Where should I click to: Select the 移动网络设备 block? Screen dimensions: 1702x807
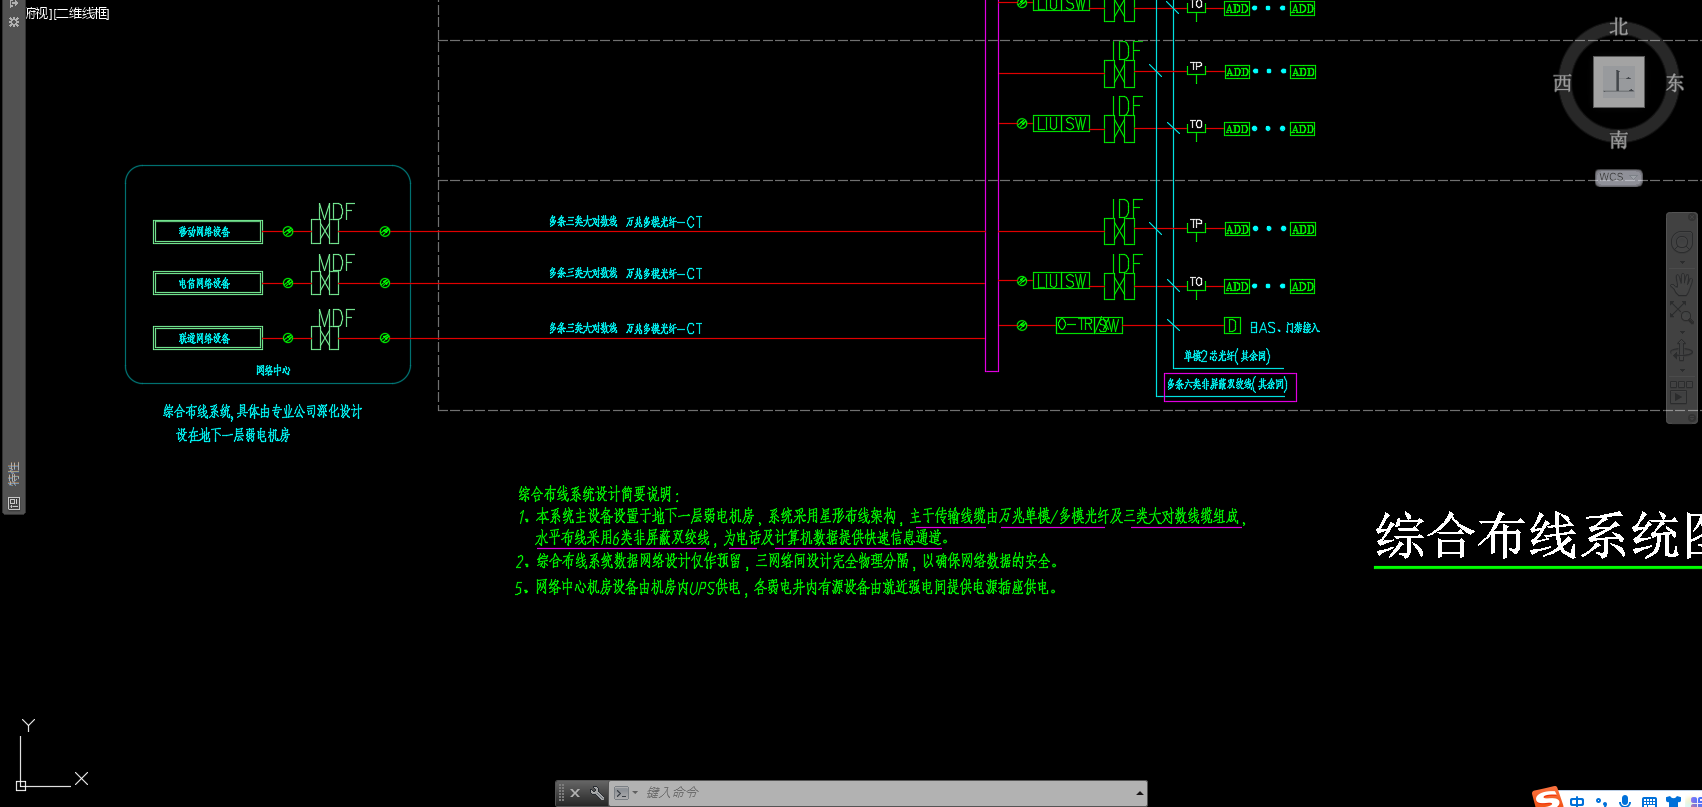click(x=208, y=232)
